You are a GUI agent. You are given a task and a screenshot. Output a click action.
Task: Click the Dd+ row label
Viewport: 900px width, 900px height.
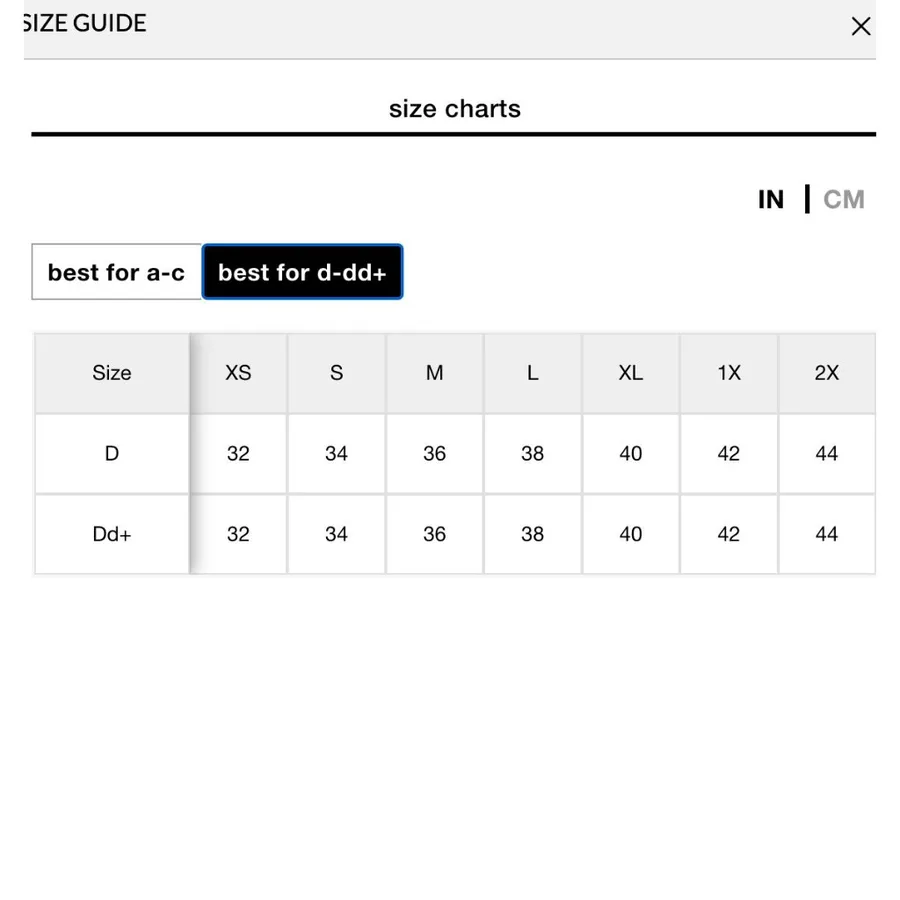click(x=112, y=534)
